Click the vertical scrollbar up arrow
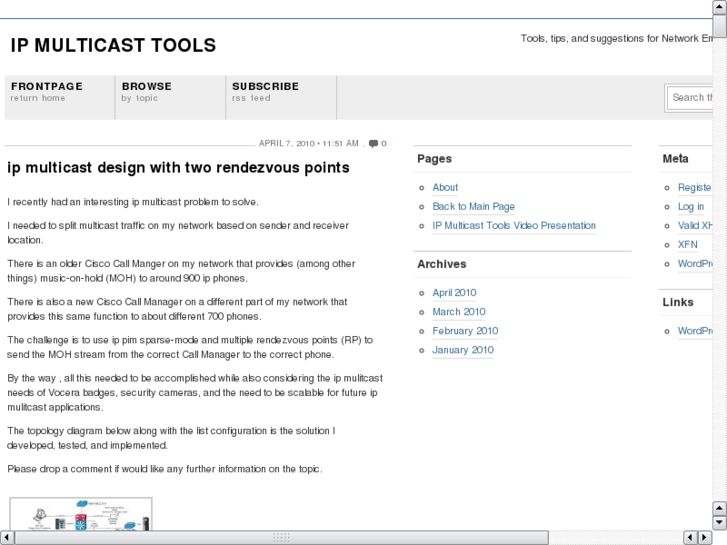Viewport: 727px width, 545px height. point(719,7)
